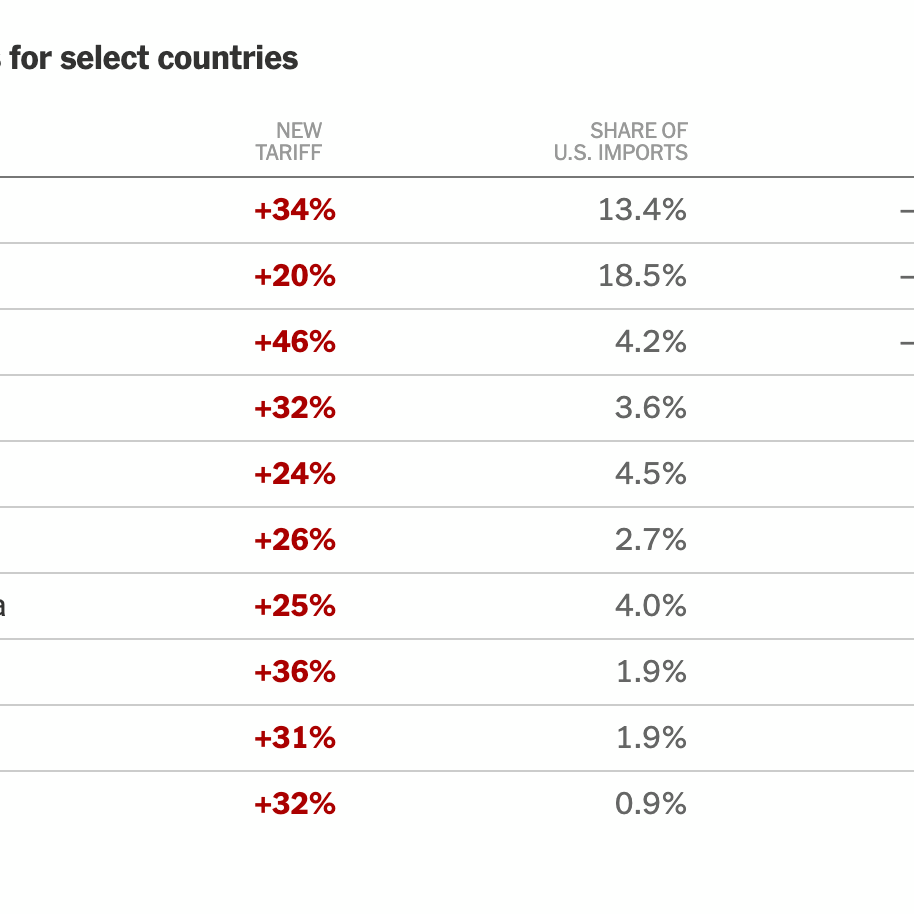Select the 18.5% import share cell

coord(642,276)
